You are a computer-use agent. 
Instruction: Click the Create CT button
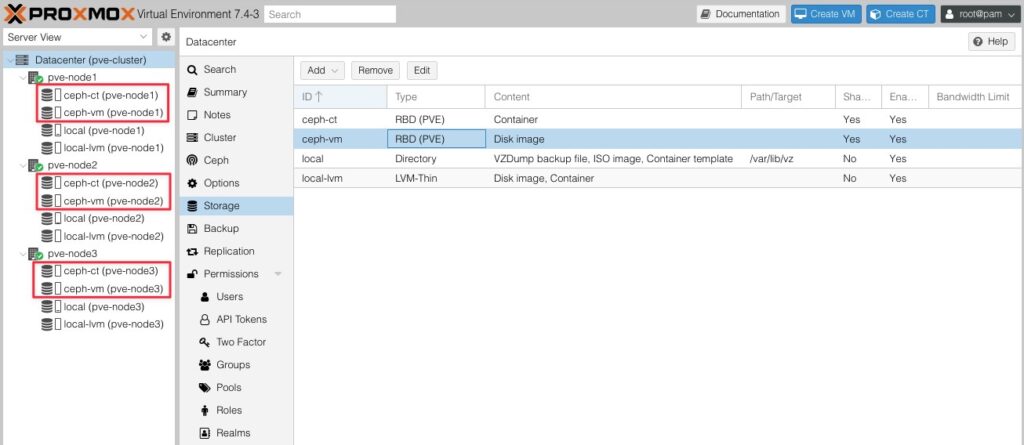[x=901, y=14]
